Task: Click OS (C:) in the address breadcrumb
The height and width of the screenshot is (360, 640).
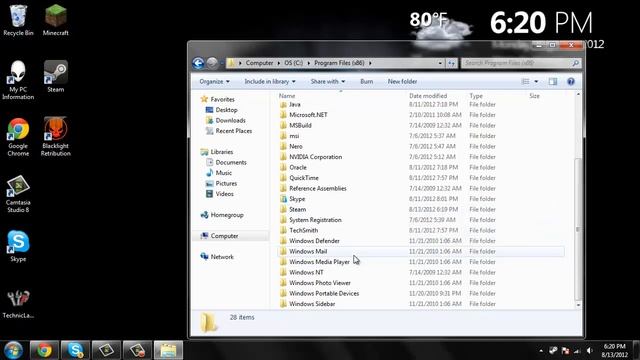Action: (293, 63)
